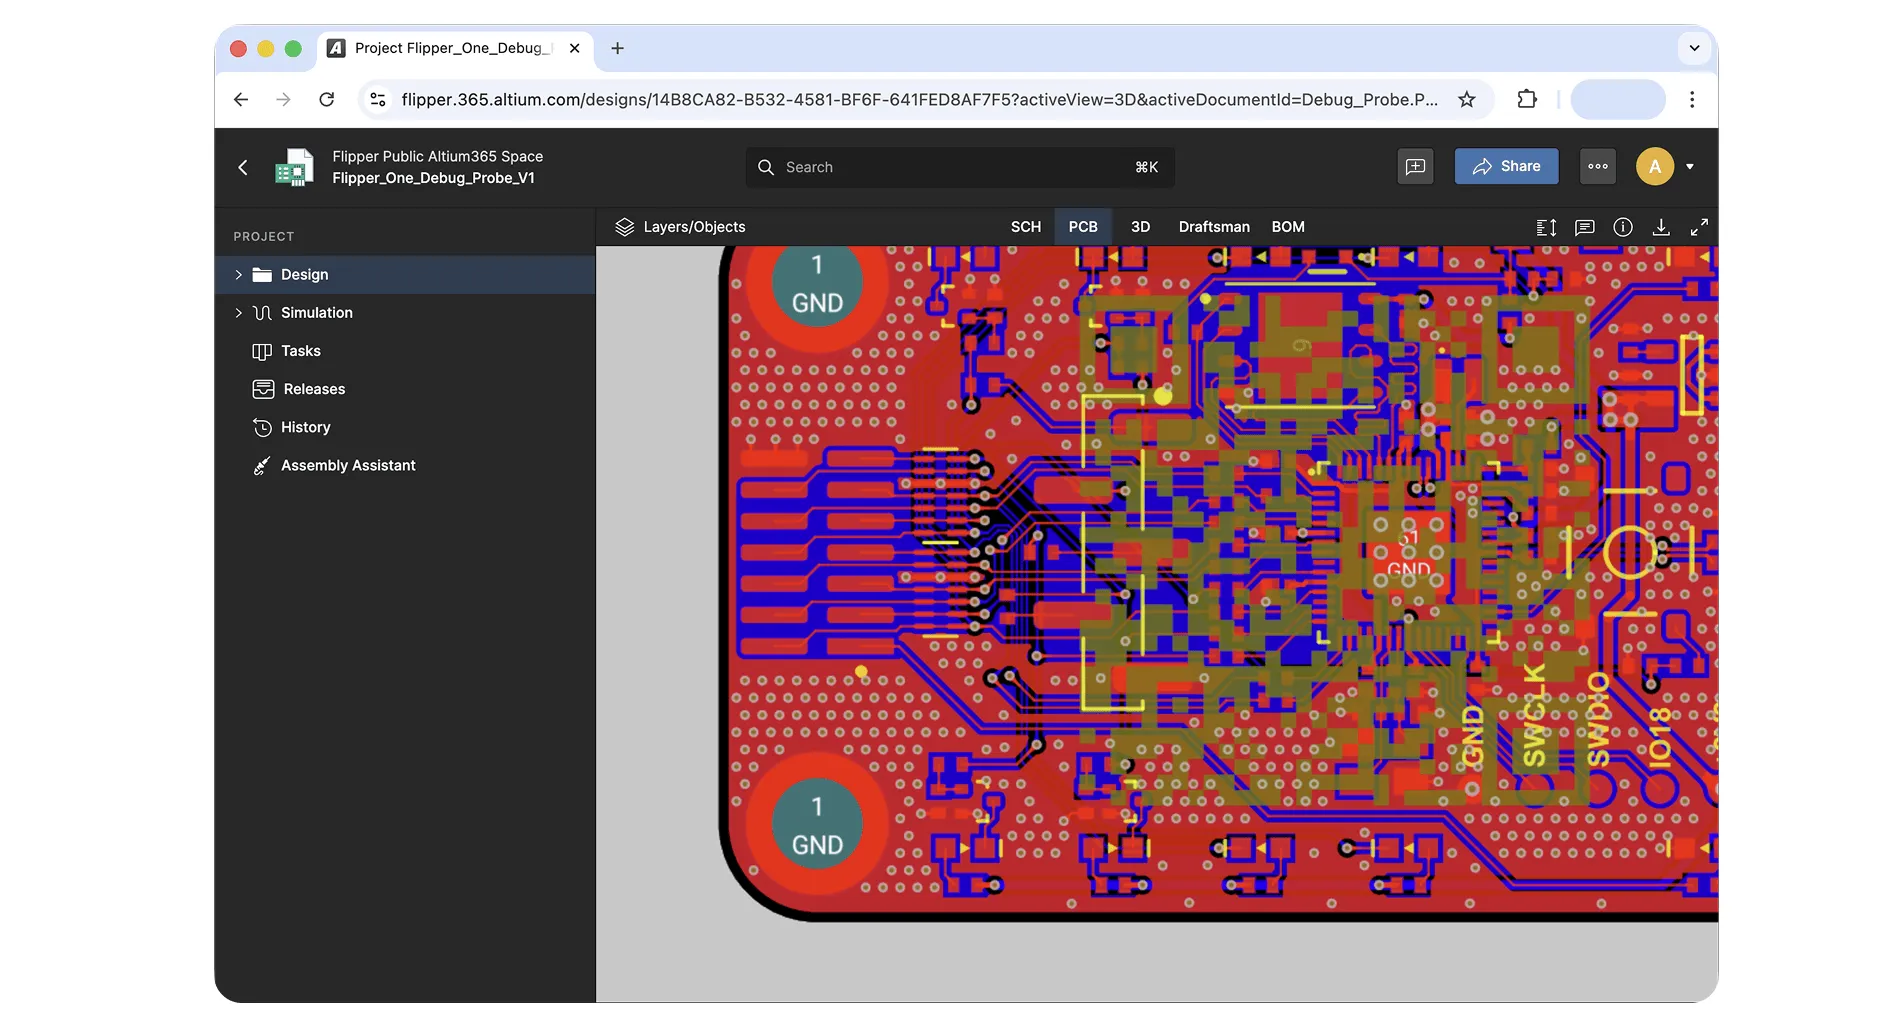Click the Share button
Viewport: 1900px width, 1027px height.
tap(1506, 167)
